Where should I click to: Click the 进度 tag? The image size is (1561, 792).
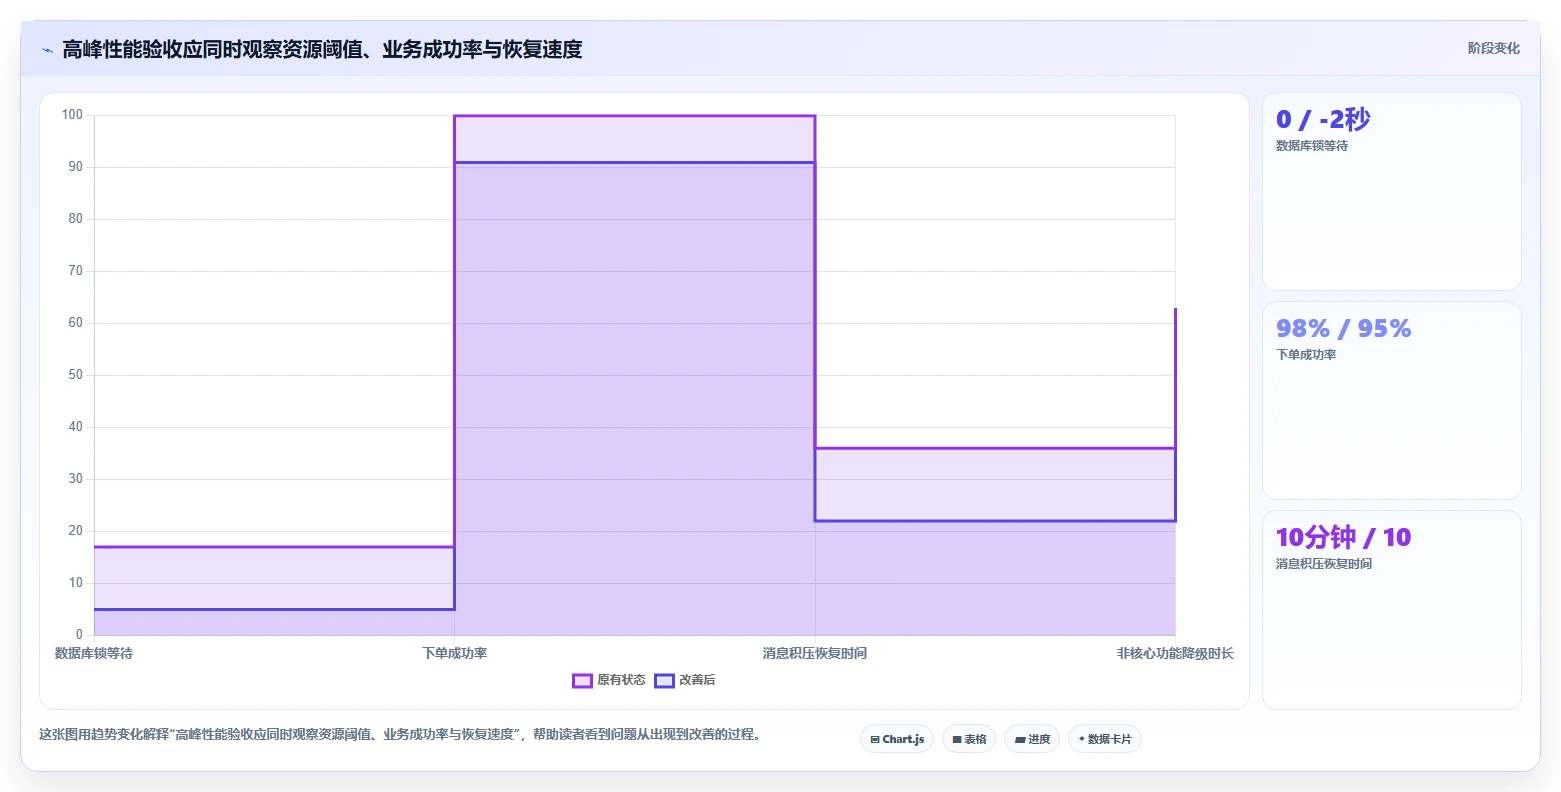(1032, 739)
